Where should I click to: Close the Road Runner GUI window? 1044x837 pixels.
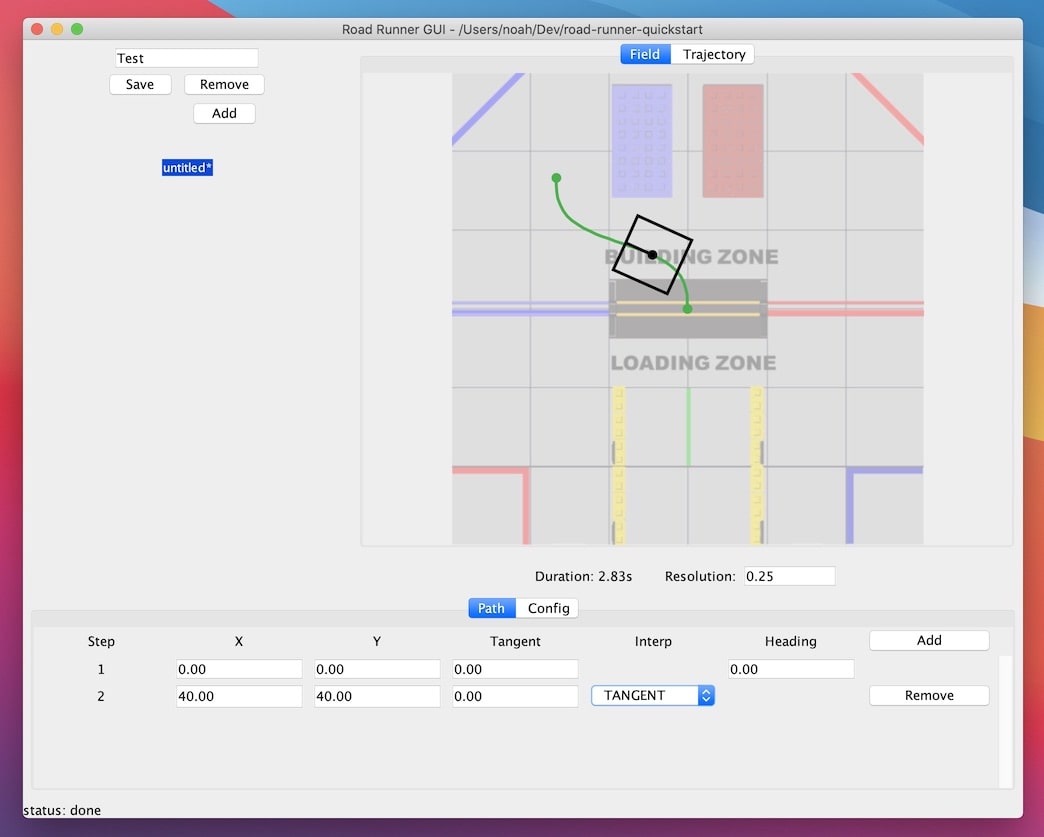[x=37, y=29]
